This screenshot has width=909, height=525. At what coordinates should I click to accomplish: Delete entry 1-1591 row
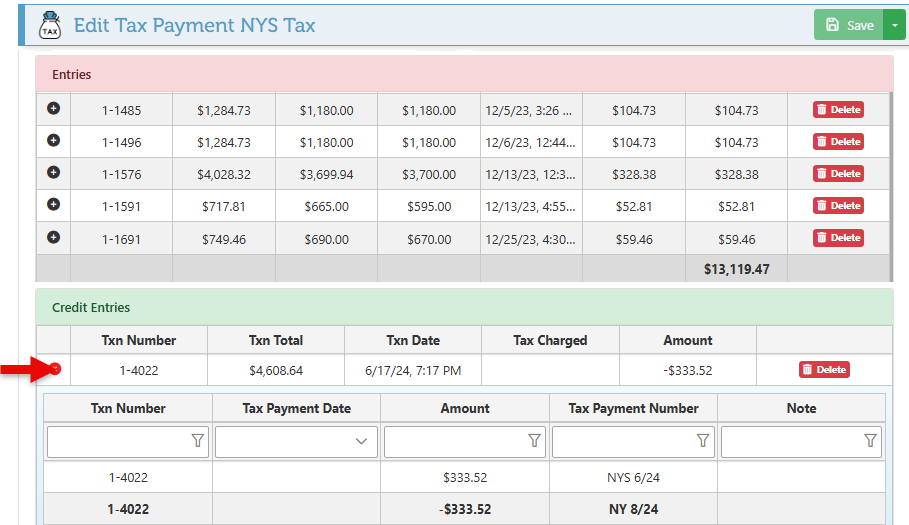838,206
